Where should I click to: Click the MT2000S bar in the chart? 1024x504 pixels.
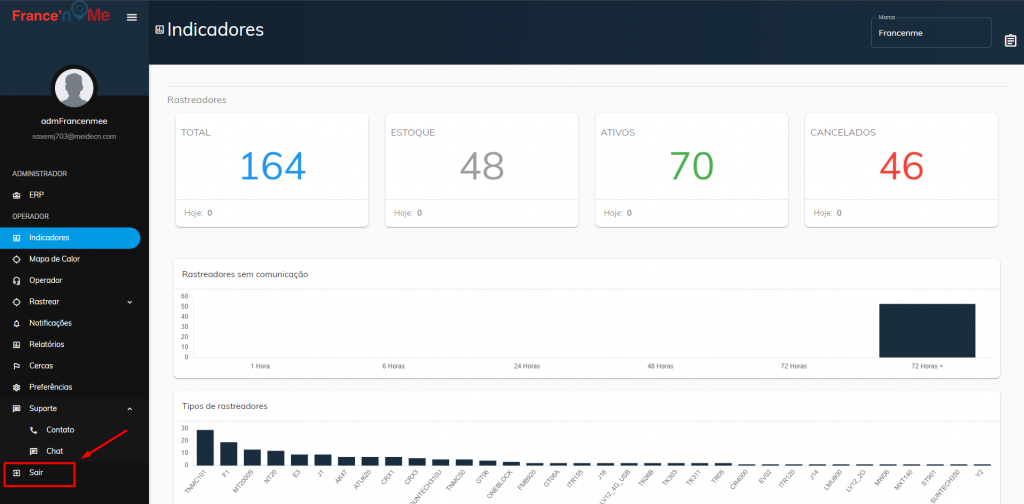pos(253,457)
